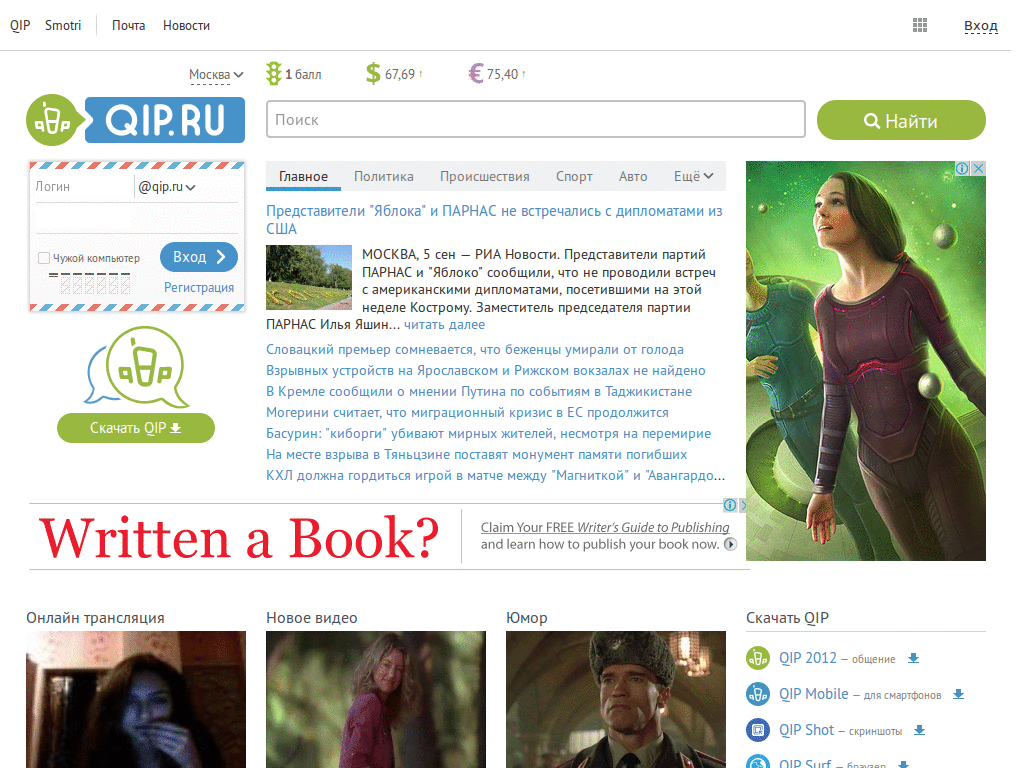Download QIP Mobile via arrow icon
Image resolution: width=1024 pixels, height=768 pixels.
pyautogui.click(x=958, y=694)
